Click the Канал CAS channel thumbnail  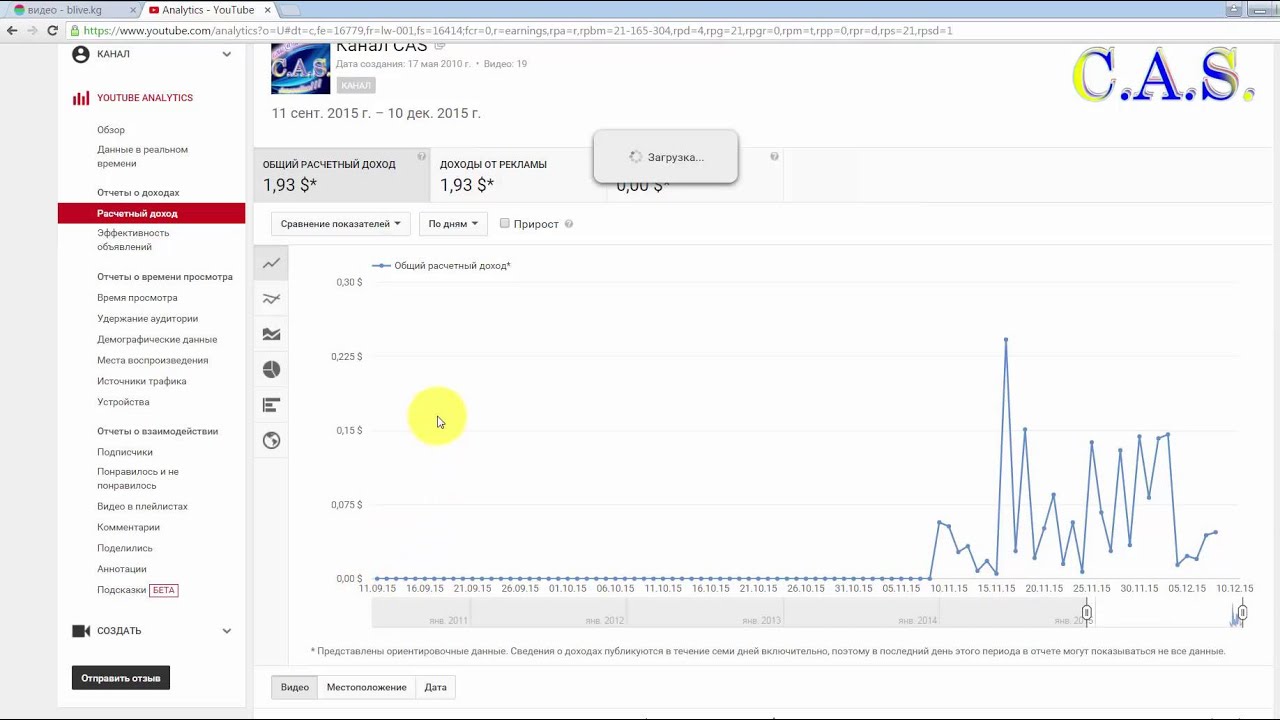pyautogui.click(x=300, y=69)
